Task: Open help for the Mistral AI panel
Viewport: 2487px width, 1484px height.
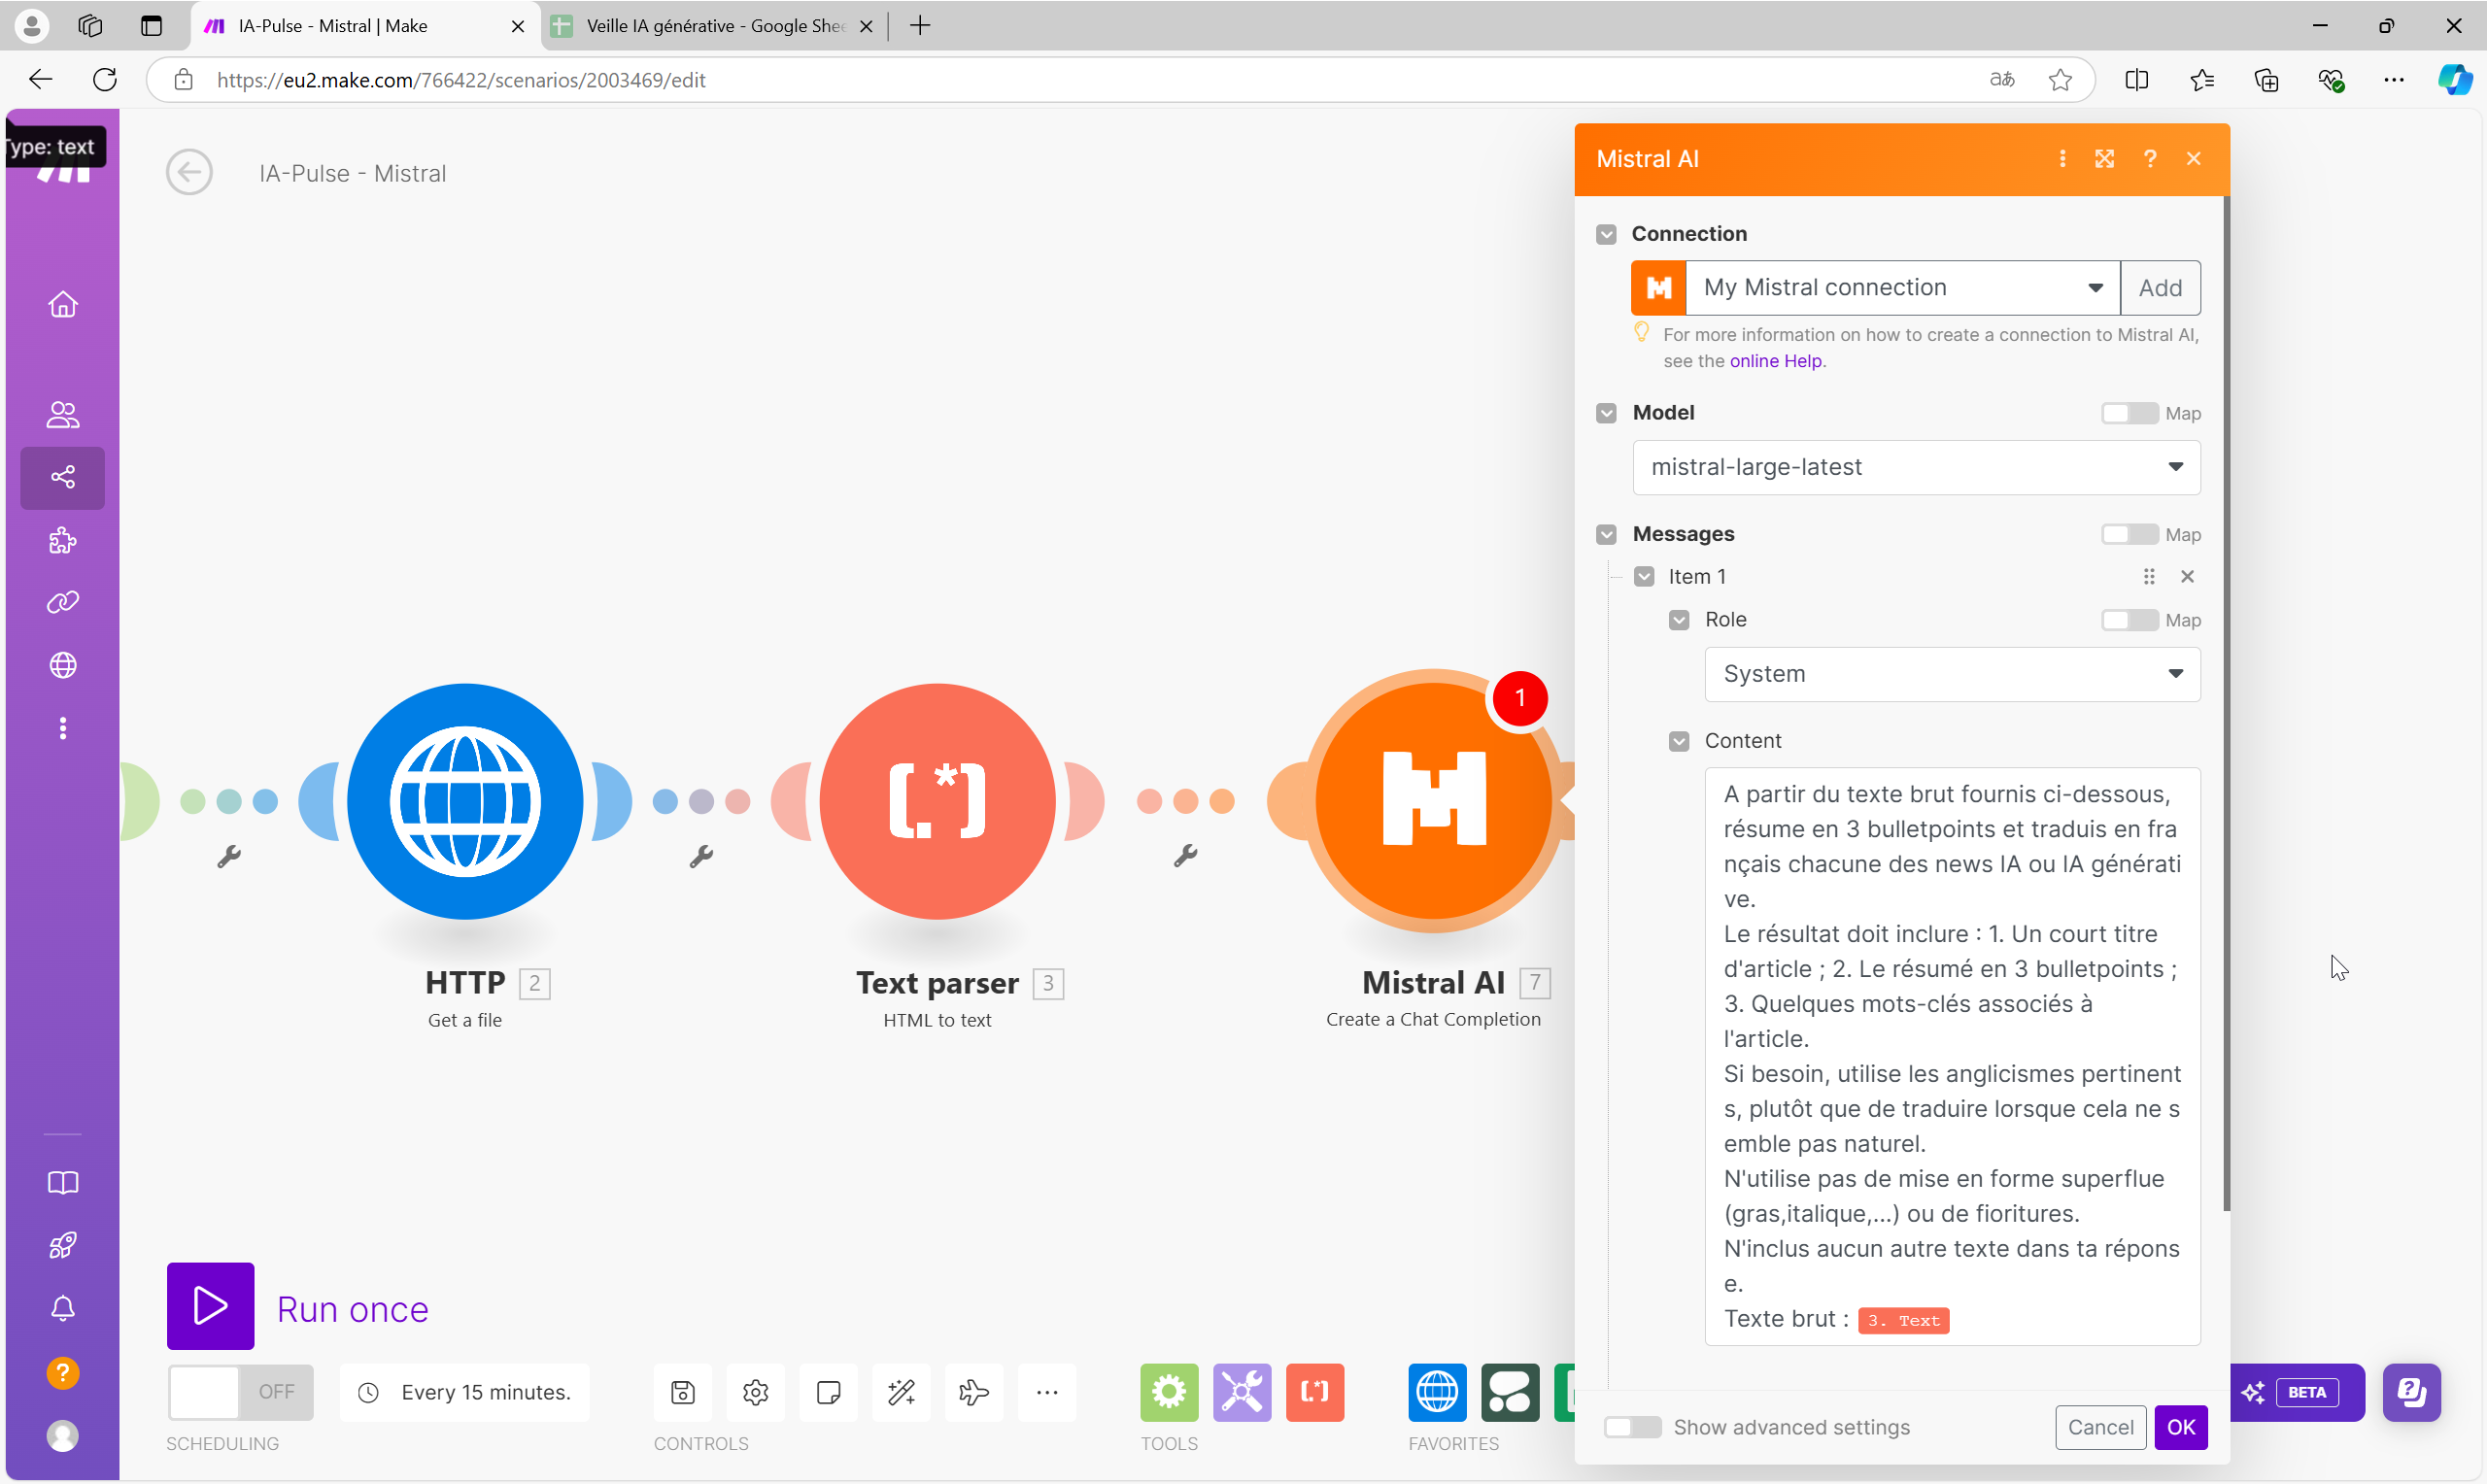Action: (2150, 159)
